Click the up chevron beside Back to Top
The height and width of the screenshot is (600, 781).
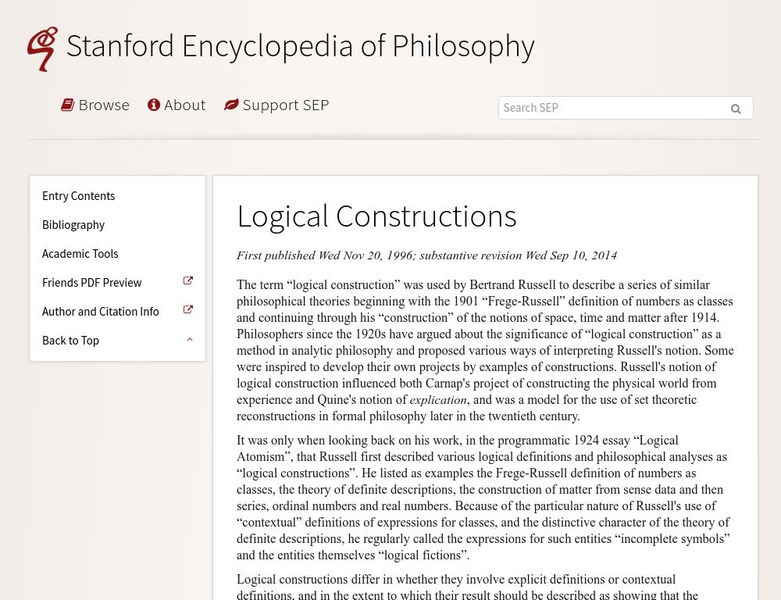point(189,340)
